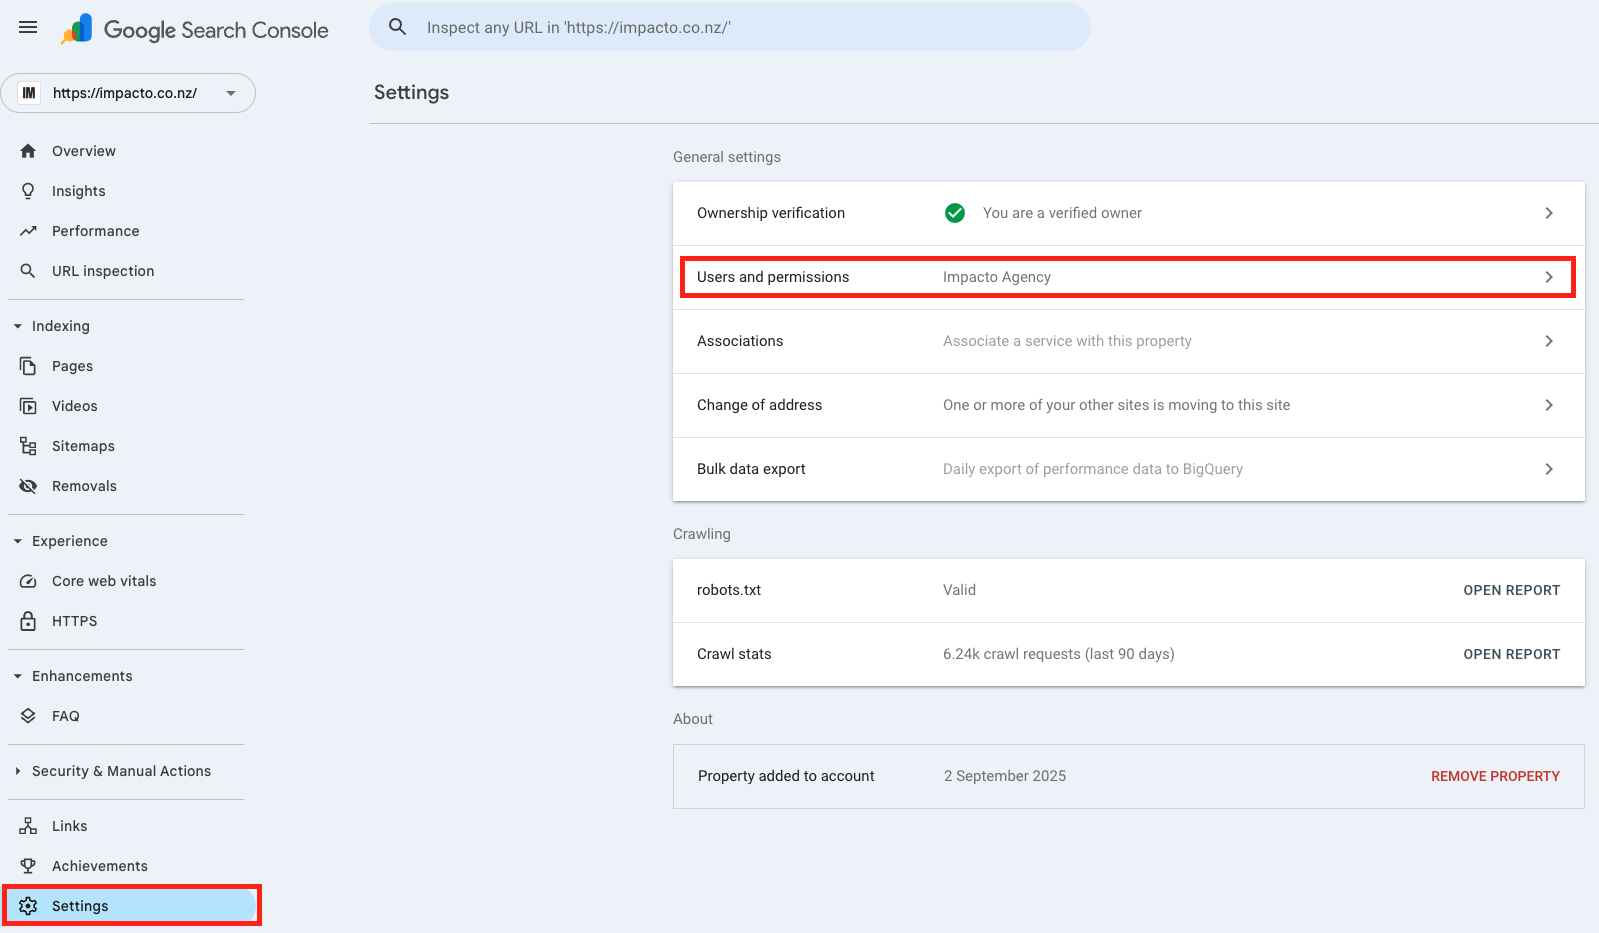Open Users and permissions row
The image size is (1599, 933).
[1127, 277]
